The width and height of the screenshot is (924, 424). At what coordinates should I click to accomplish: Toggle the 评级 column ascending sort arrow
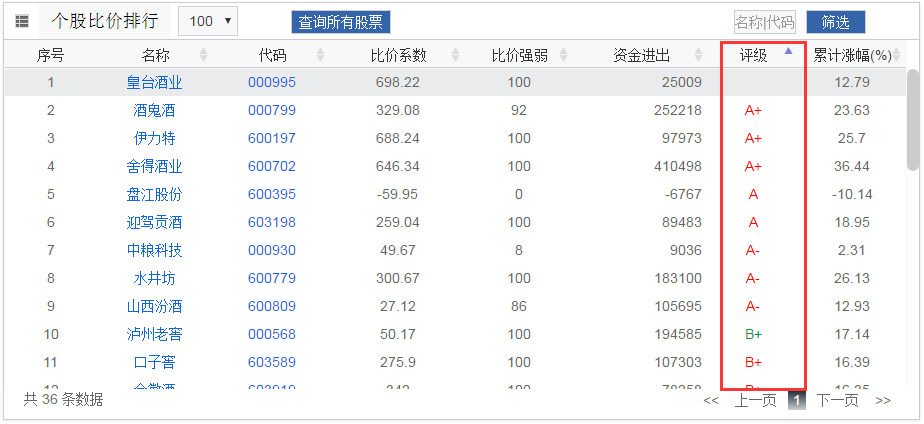pyautogui.click(x=788, y=51)
